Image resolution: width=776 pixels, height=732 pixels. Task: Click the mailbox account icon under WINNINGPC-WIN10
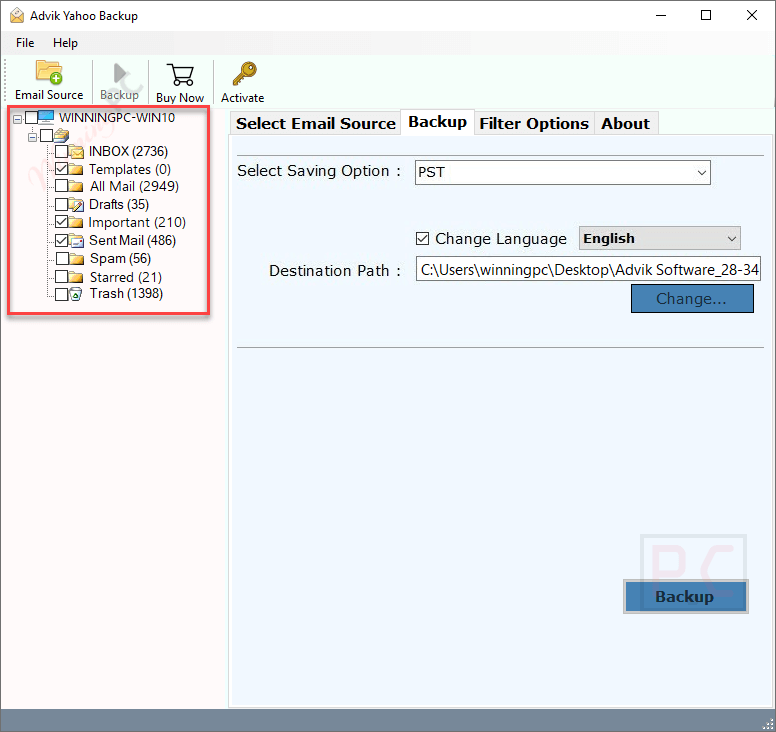tap(61, 135)
